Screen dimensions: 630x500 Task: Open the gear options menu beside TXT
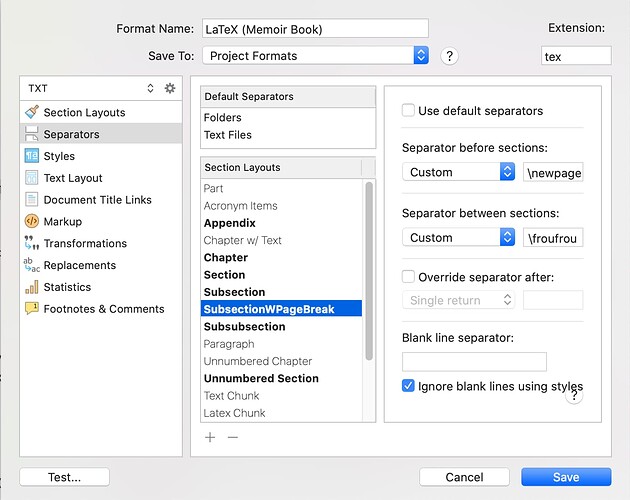170,88
